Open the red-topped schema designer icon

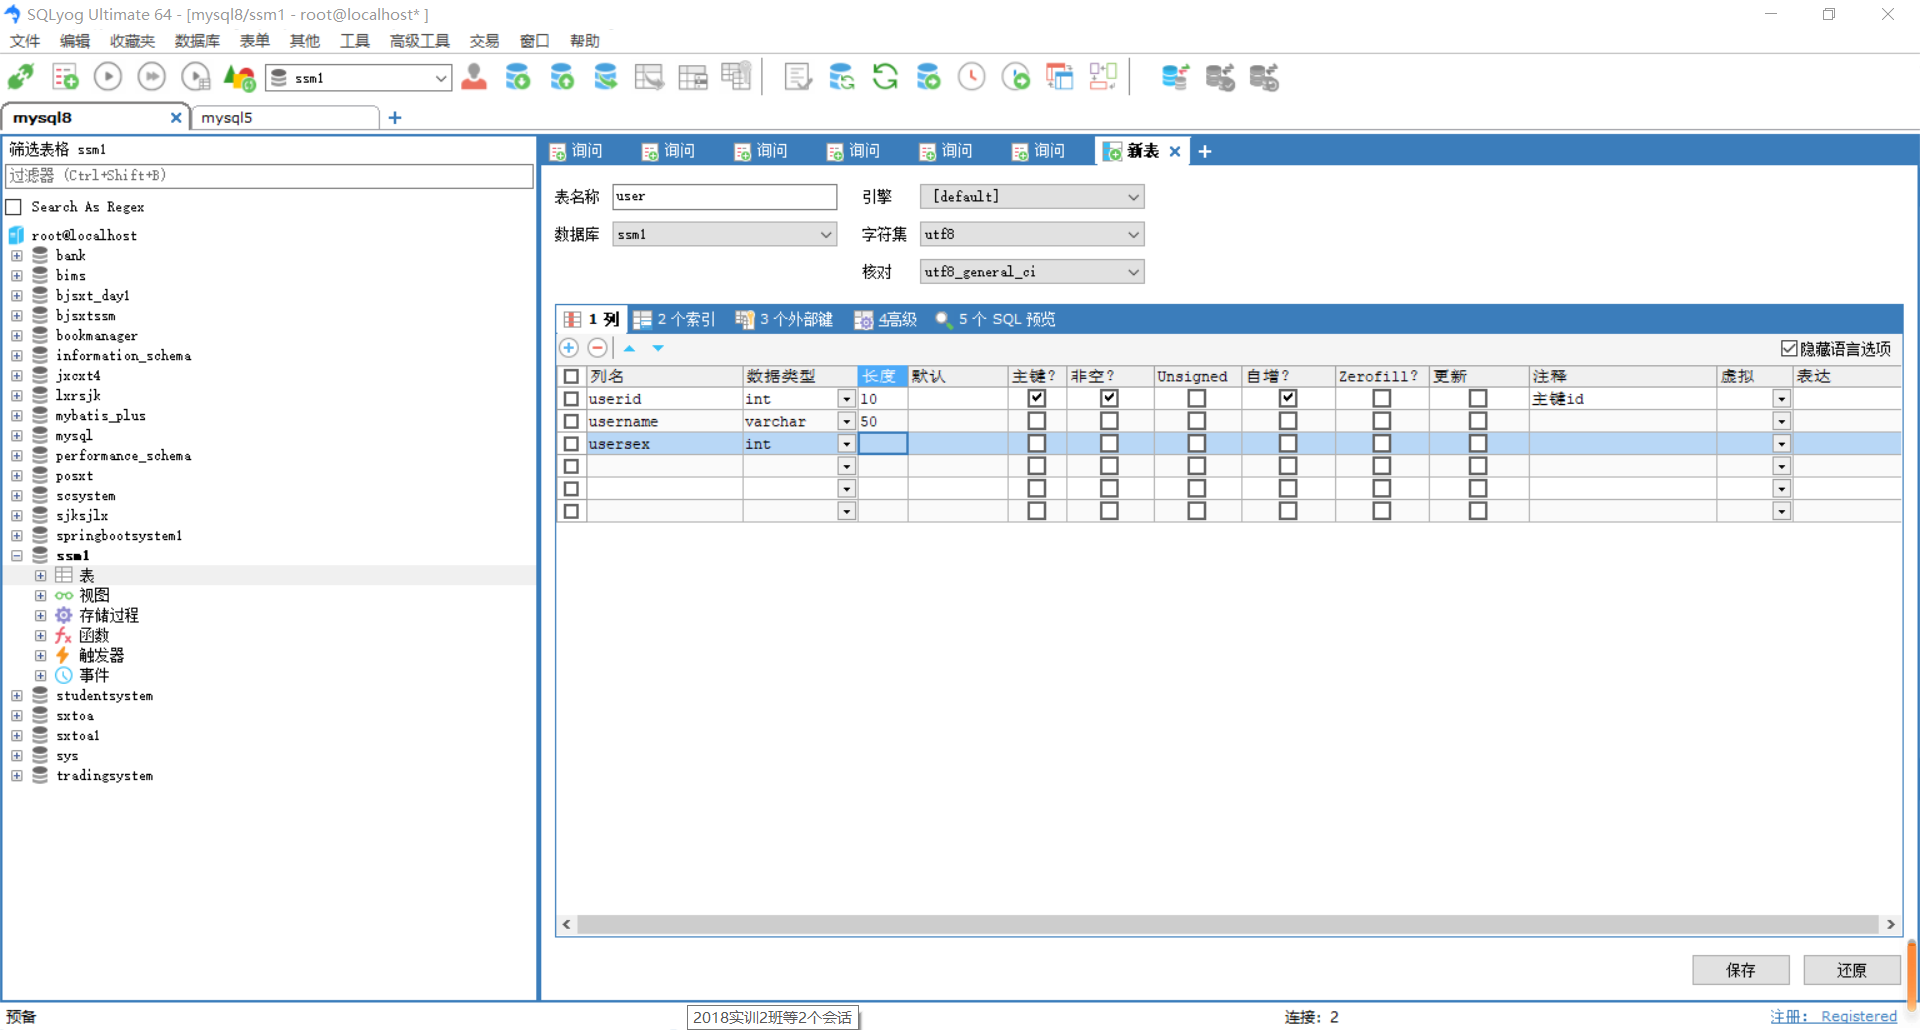[x=1059, y=77]
